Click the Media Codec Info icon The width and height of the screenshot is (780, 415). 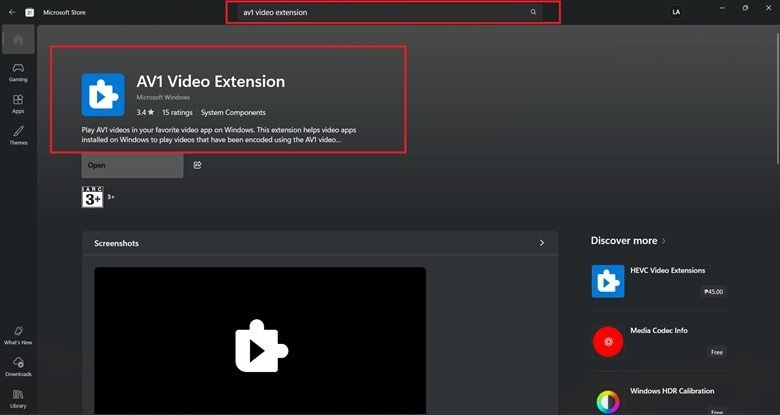point(608,342)
